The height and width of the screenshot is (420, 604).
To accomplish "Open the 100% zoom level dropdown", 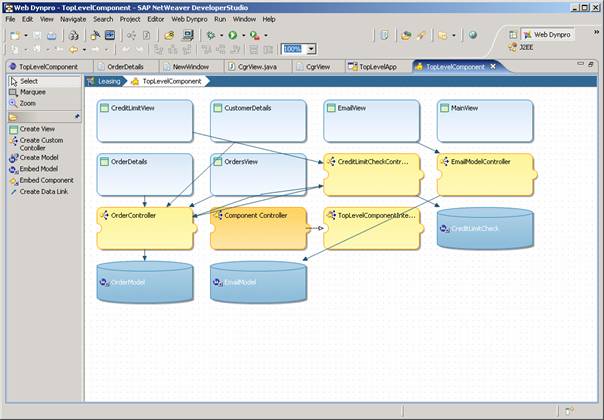I will 312,48.
